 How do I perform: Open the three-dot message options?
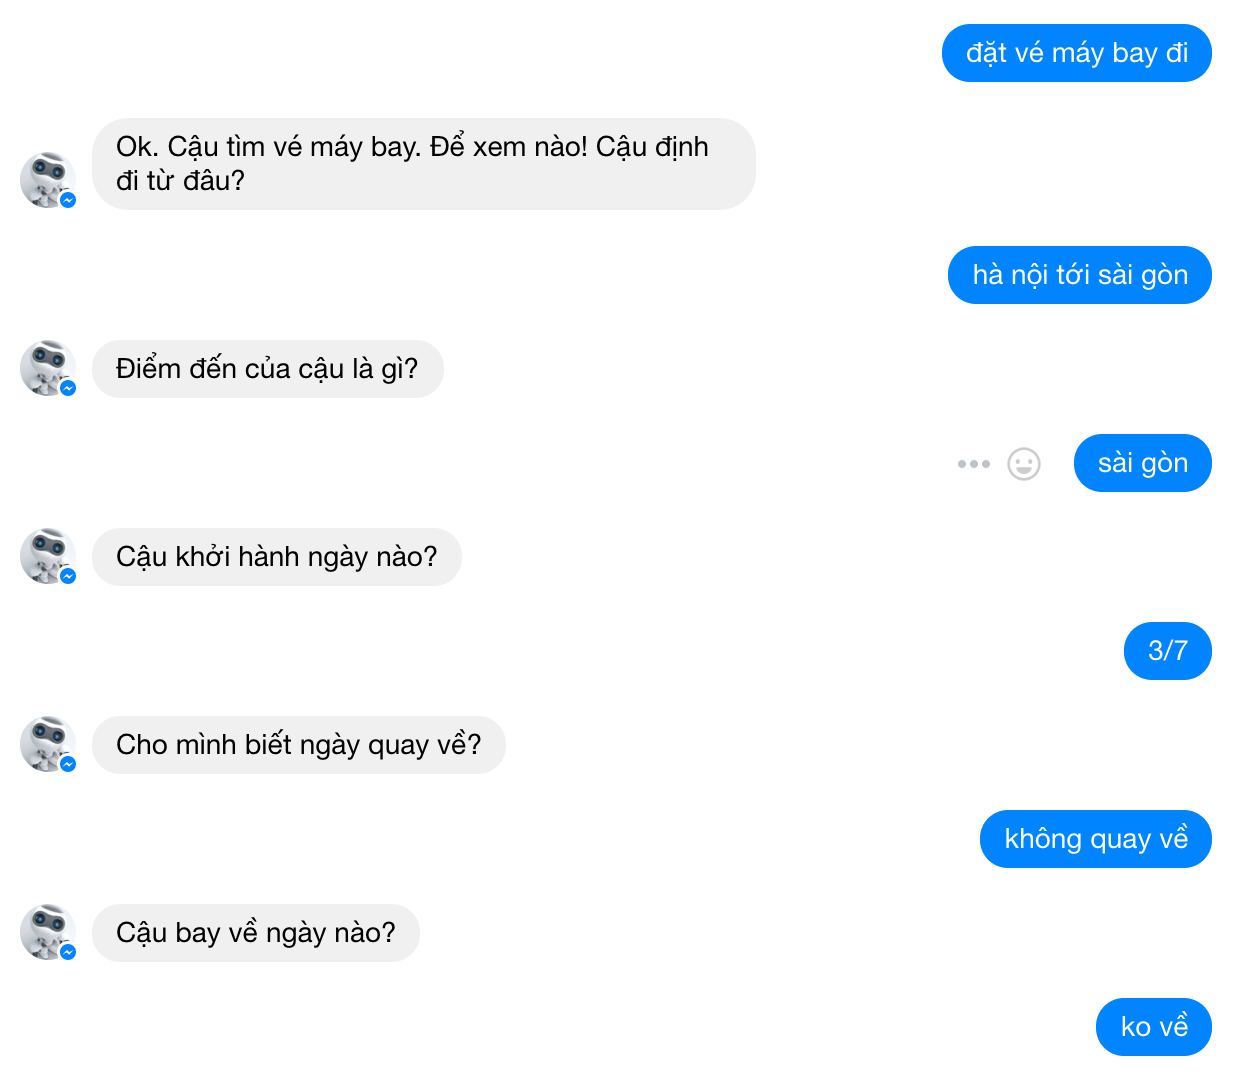pyautogui.click(x=973, y=464)
